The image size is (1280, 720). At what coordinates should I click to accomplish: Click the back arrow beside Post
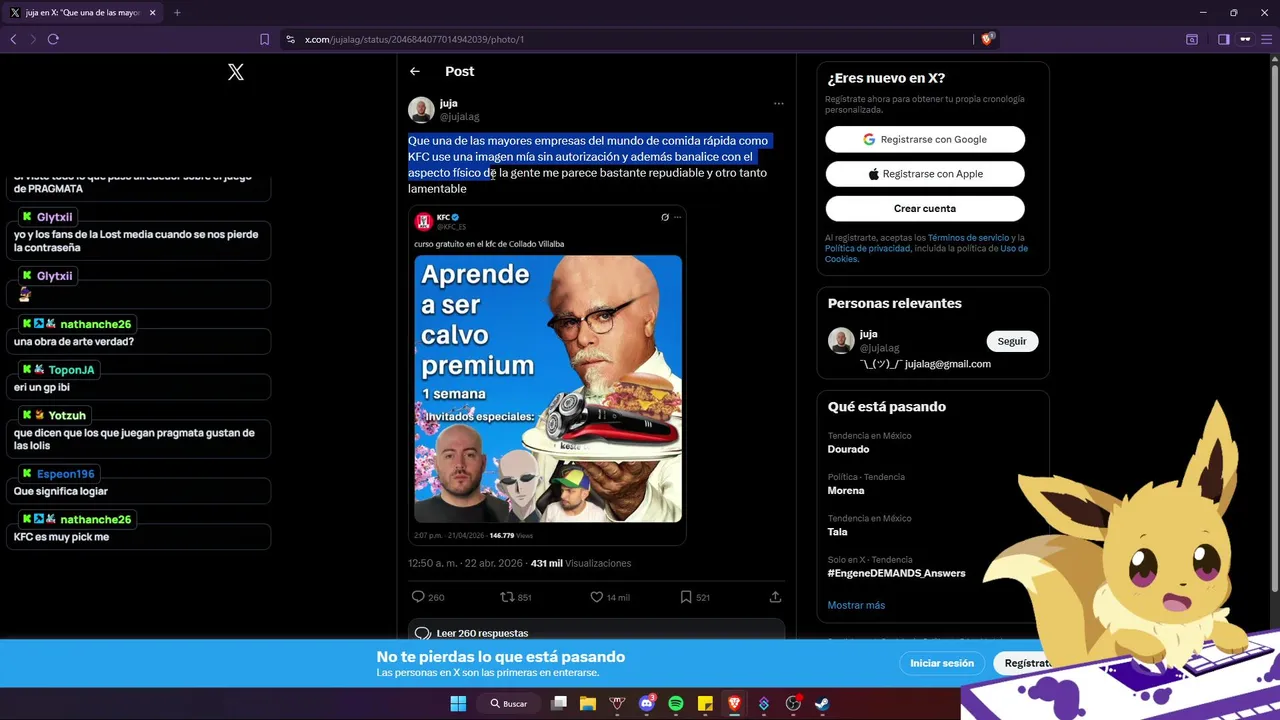click(414, 71)
